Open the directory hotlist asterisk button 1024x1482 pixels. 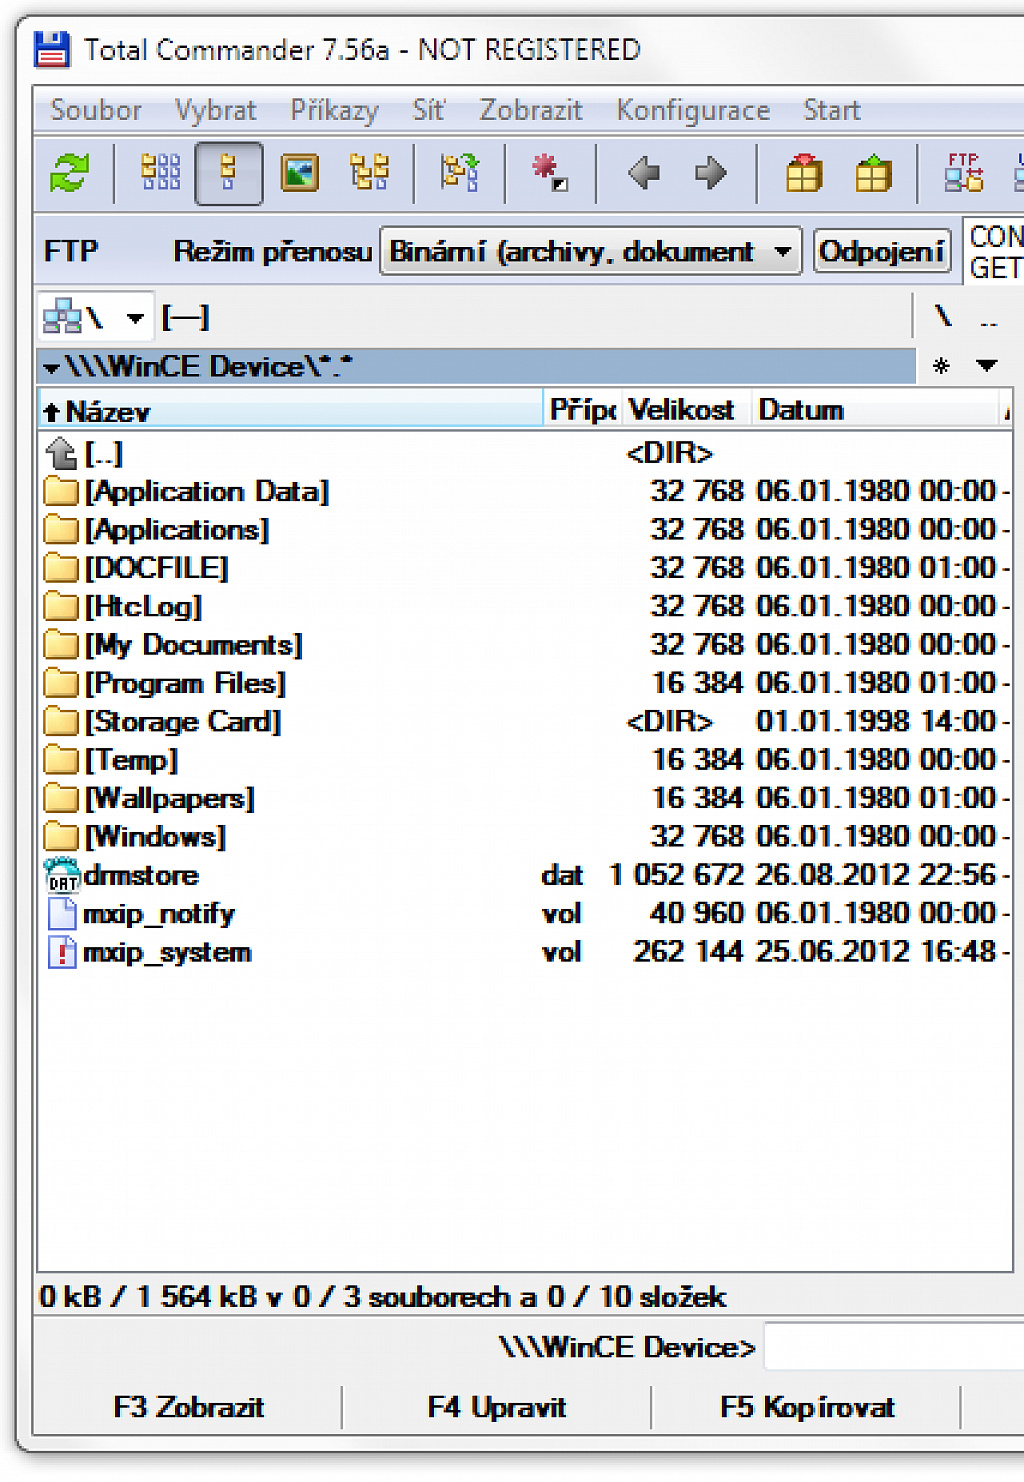point(941,366)
